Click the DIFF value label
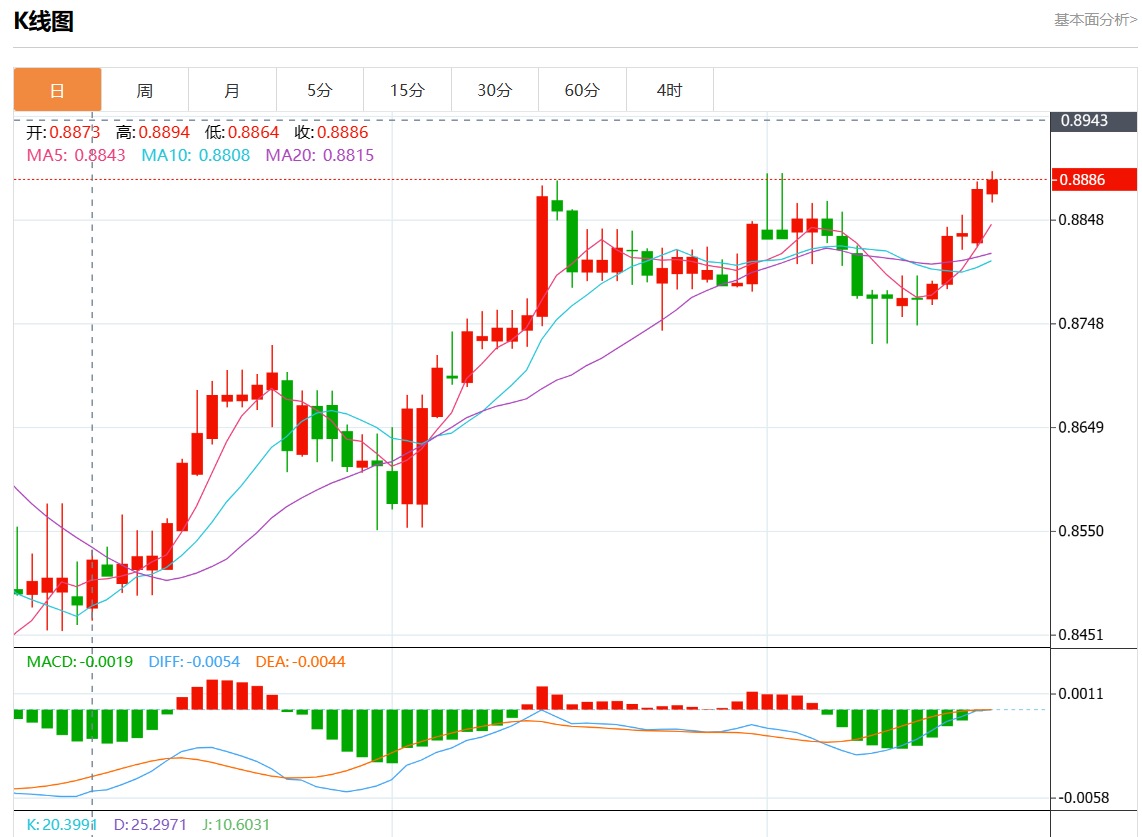The image size is (1142, 837). 194,661
